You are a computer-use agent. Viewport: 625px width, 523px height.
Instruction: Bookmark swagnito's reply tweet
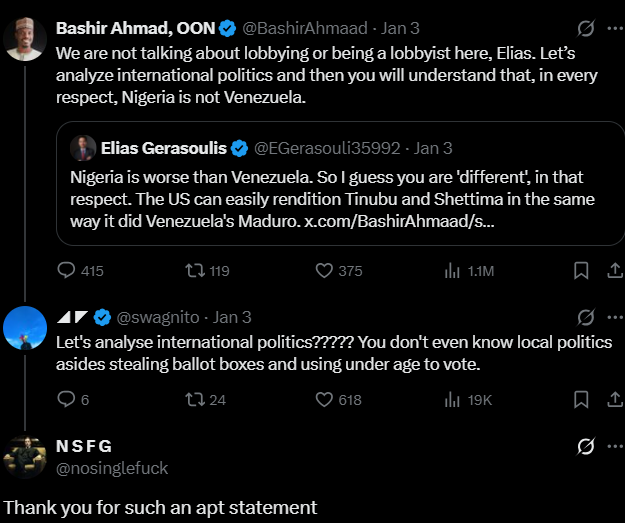point(580,399)
